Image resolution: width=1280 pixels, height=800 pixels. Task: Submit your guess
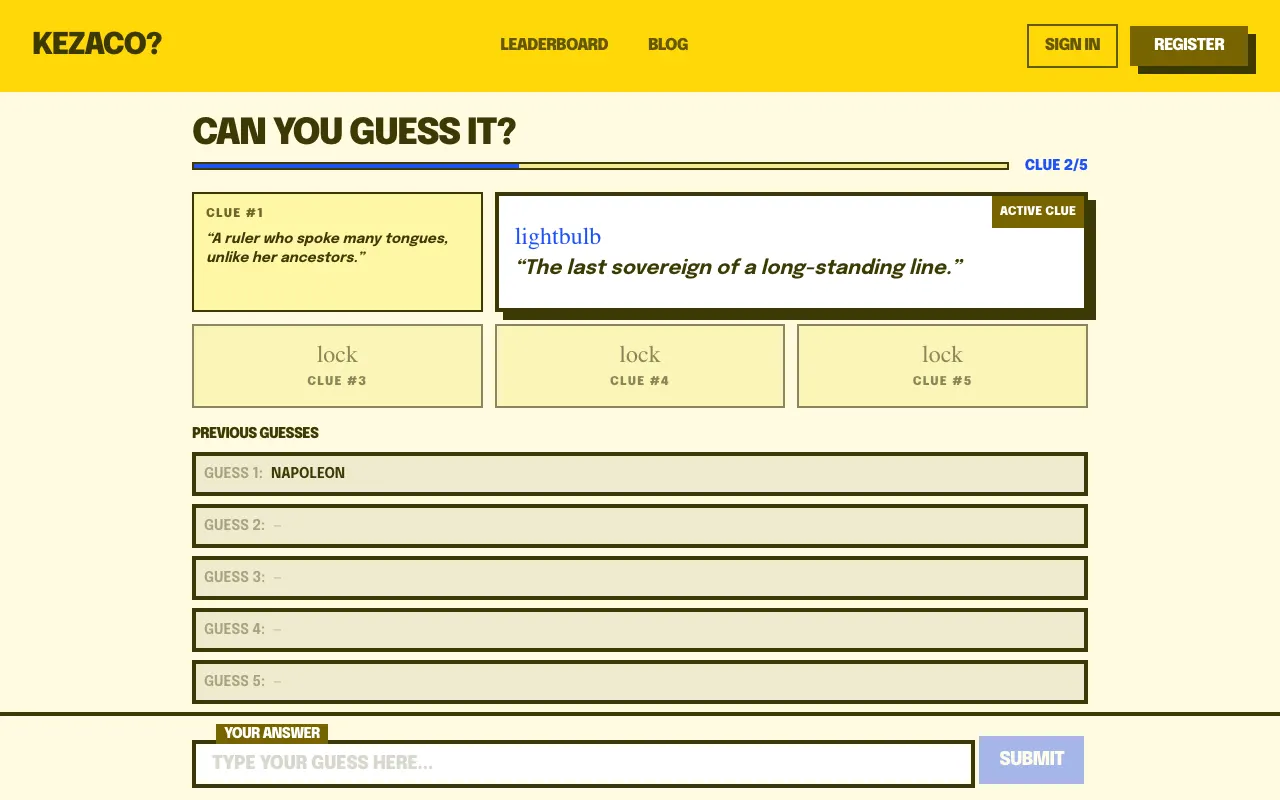point(1031,759)
